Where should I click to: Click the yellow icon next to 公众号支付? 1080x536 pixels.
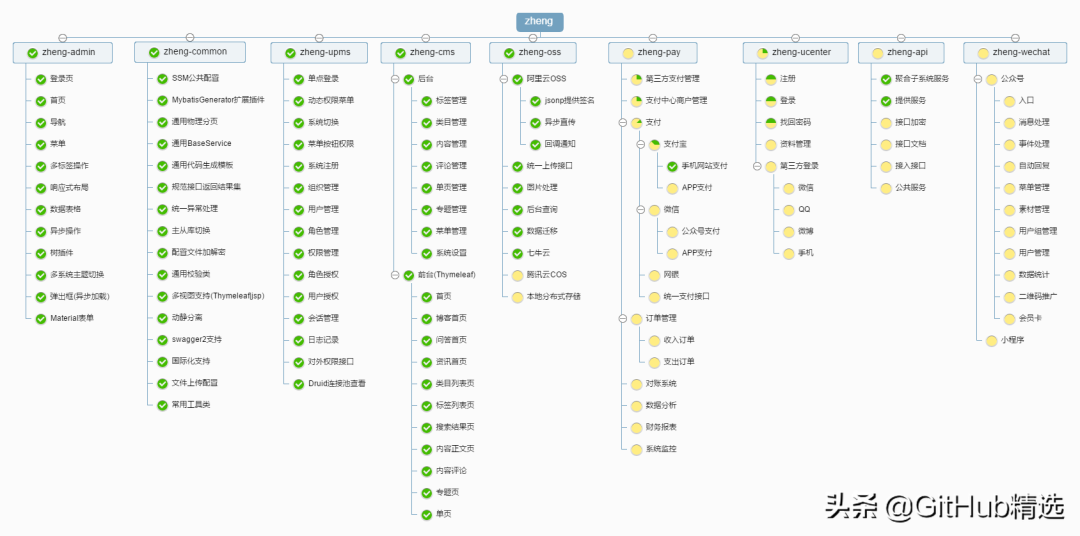pyautogui.click(x=672, y=231)
